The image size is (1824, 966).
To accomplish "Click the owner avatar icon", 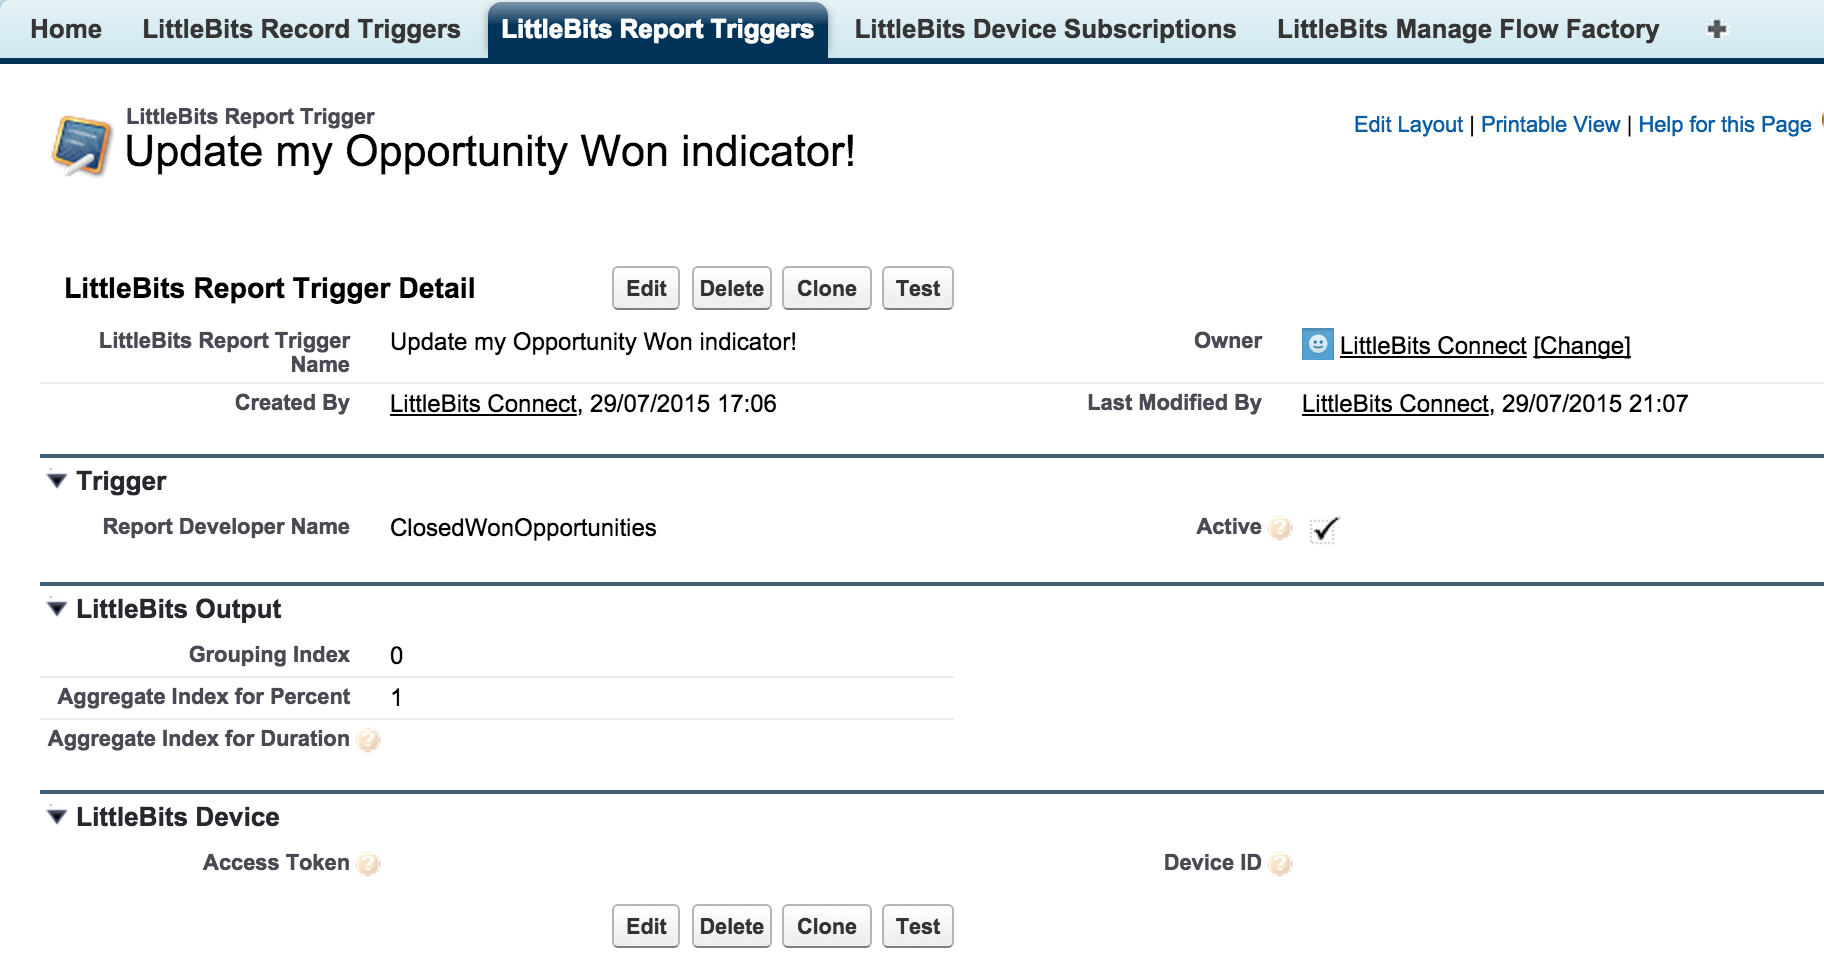I will pyautogui.click(x=1317, y=344).
